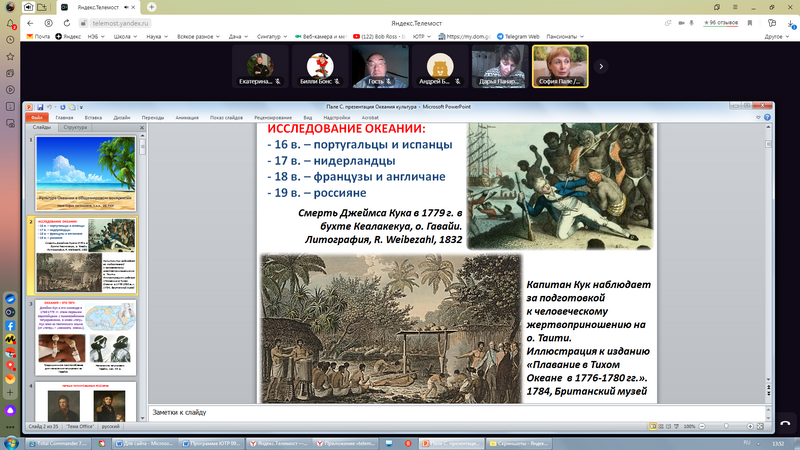Switch to the Структура pane tab

75,128
